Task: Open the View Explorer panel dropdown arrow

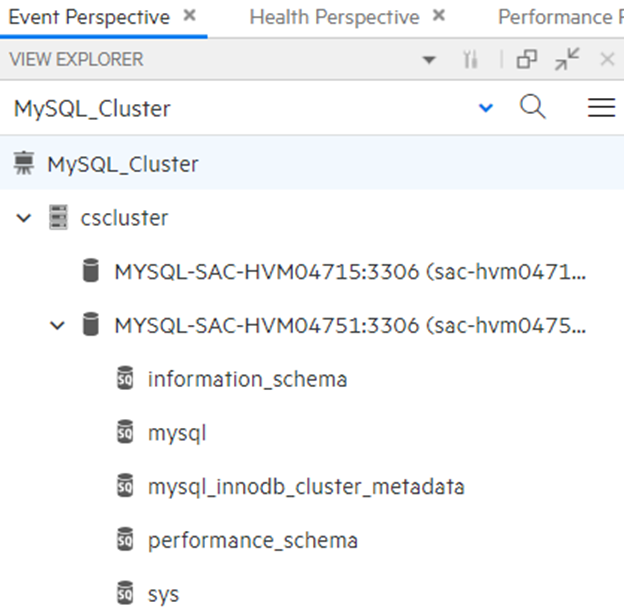Action: point(429,60)
